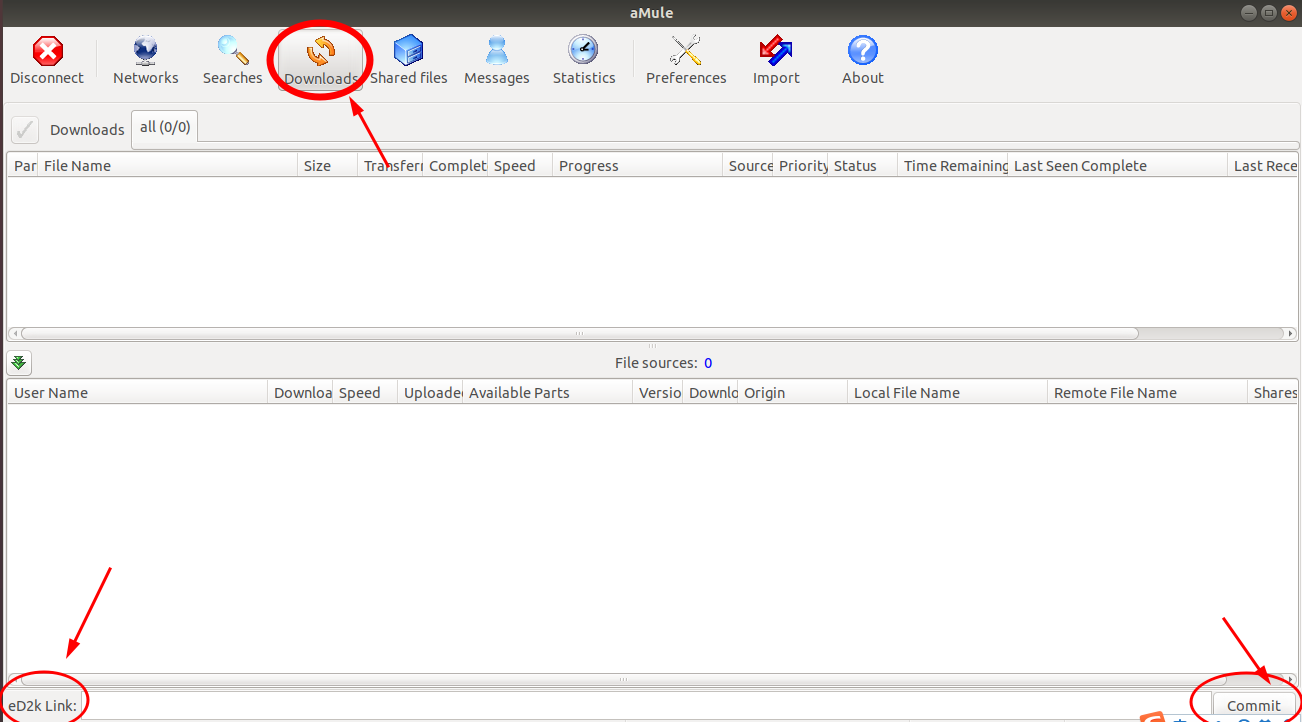The image size is (1302, 722).
Task: Sort downloads by Completed column
Action: 455,166
